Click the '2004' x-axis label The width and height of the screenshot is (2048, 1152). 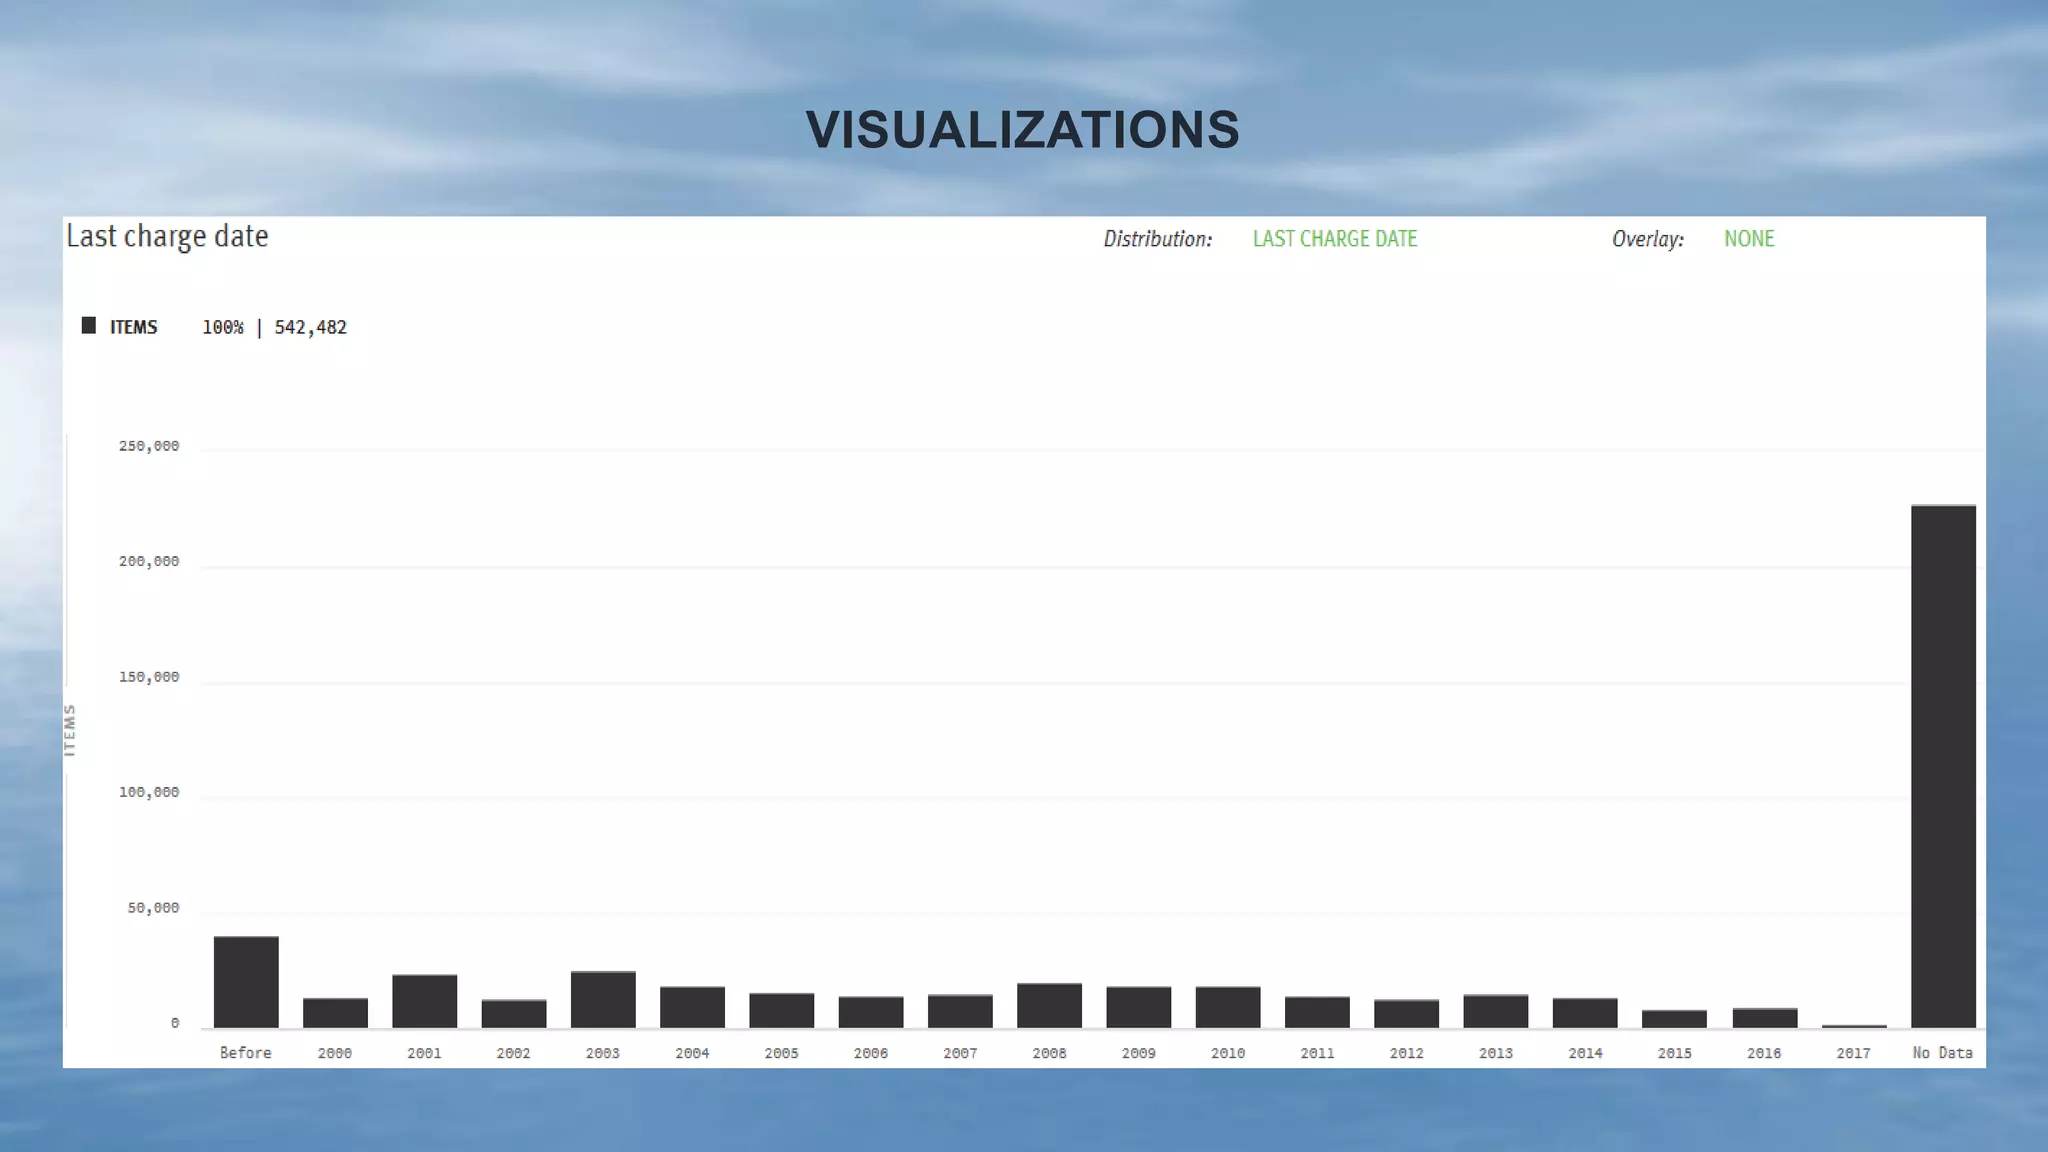[x=692, y=1053]
